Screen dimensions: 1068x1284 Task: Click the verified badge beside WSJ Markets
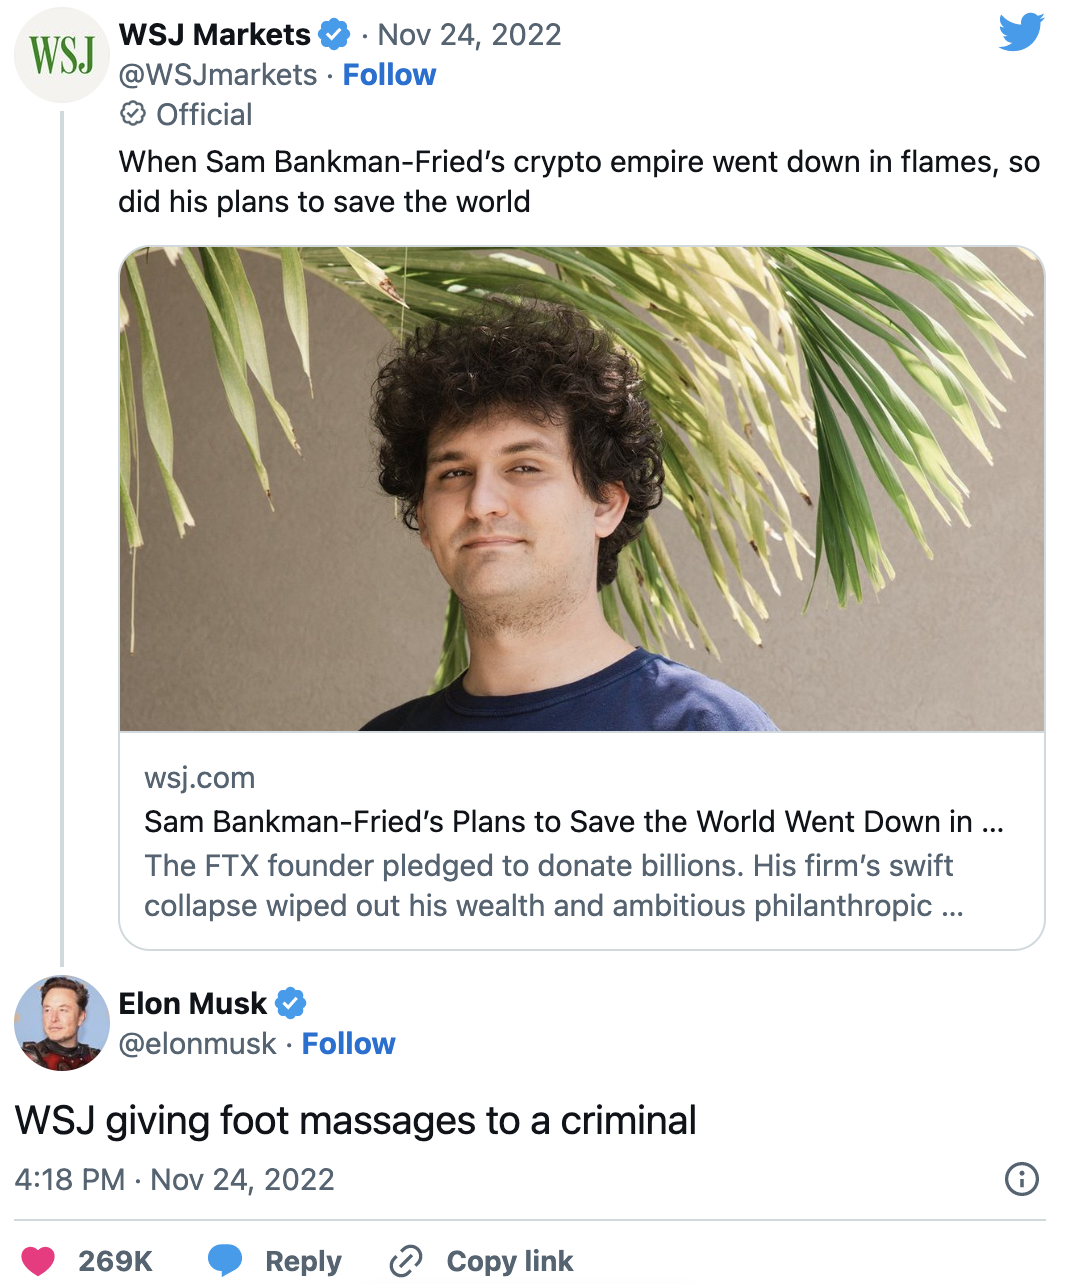(333, 35)
